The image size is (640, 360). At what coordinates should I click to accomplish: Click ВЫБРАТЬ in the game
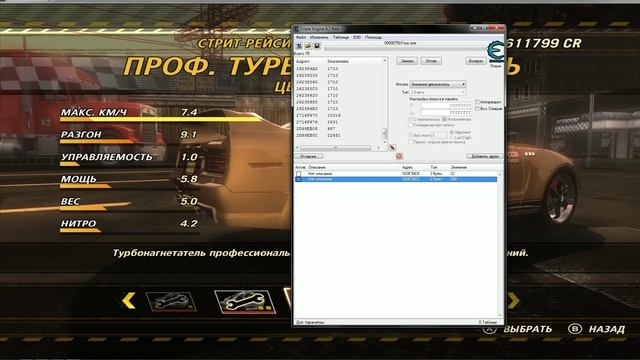click(x=527, y=329)
